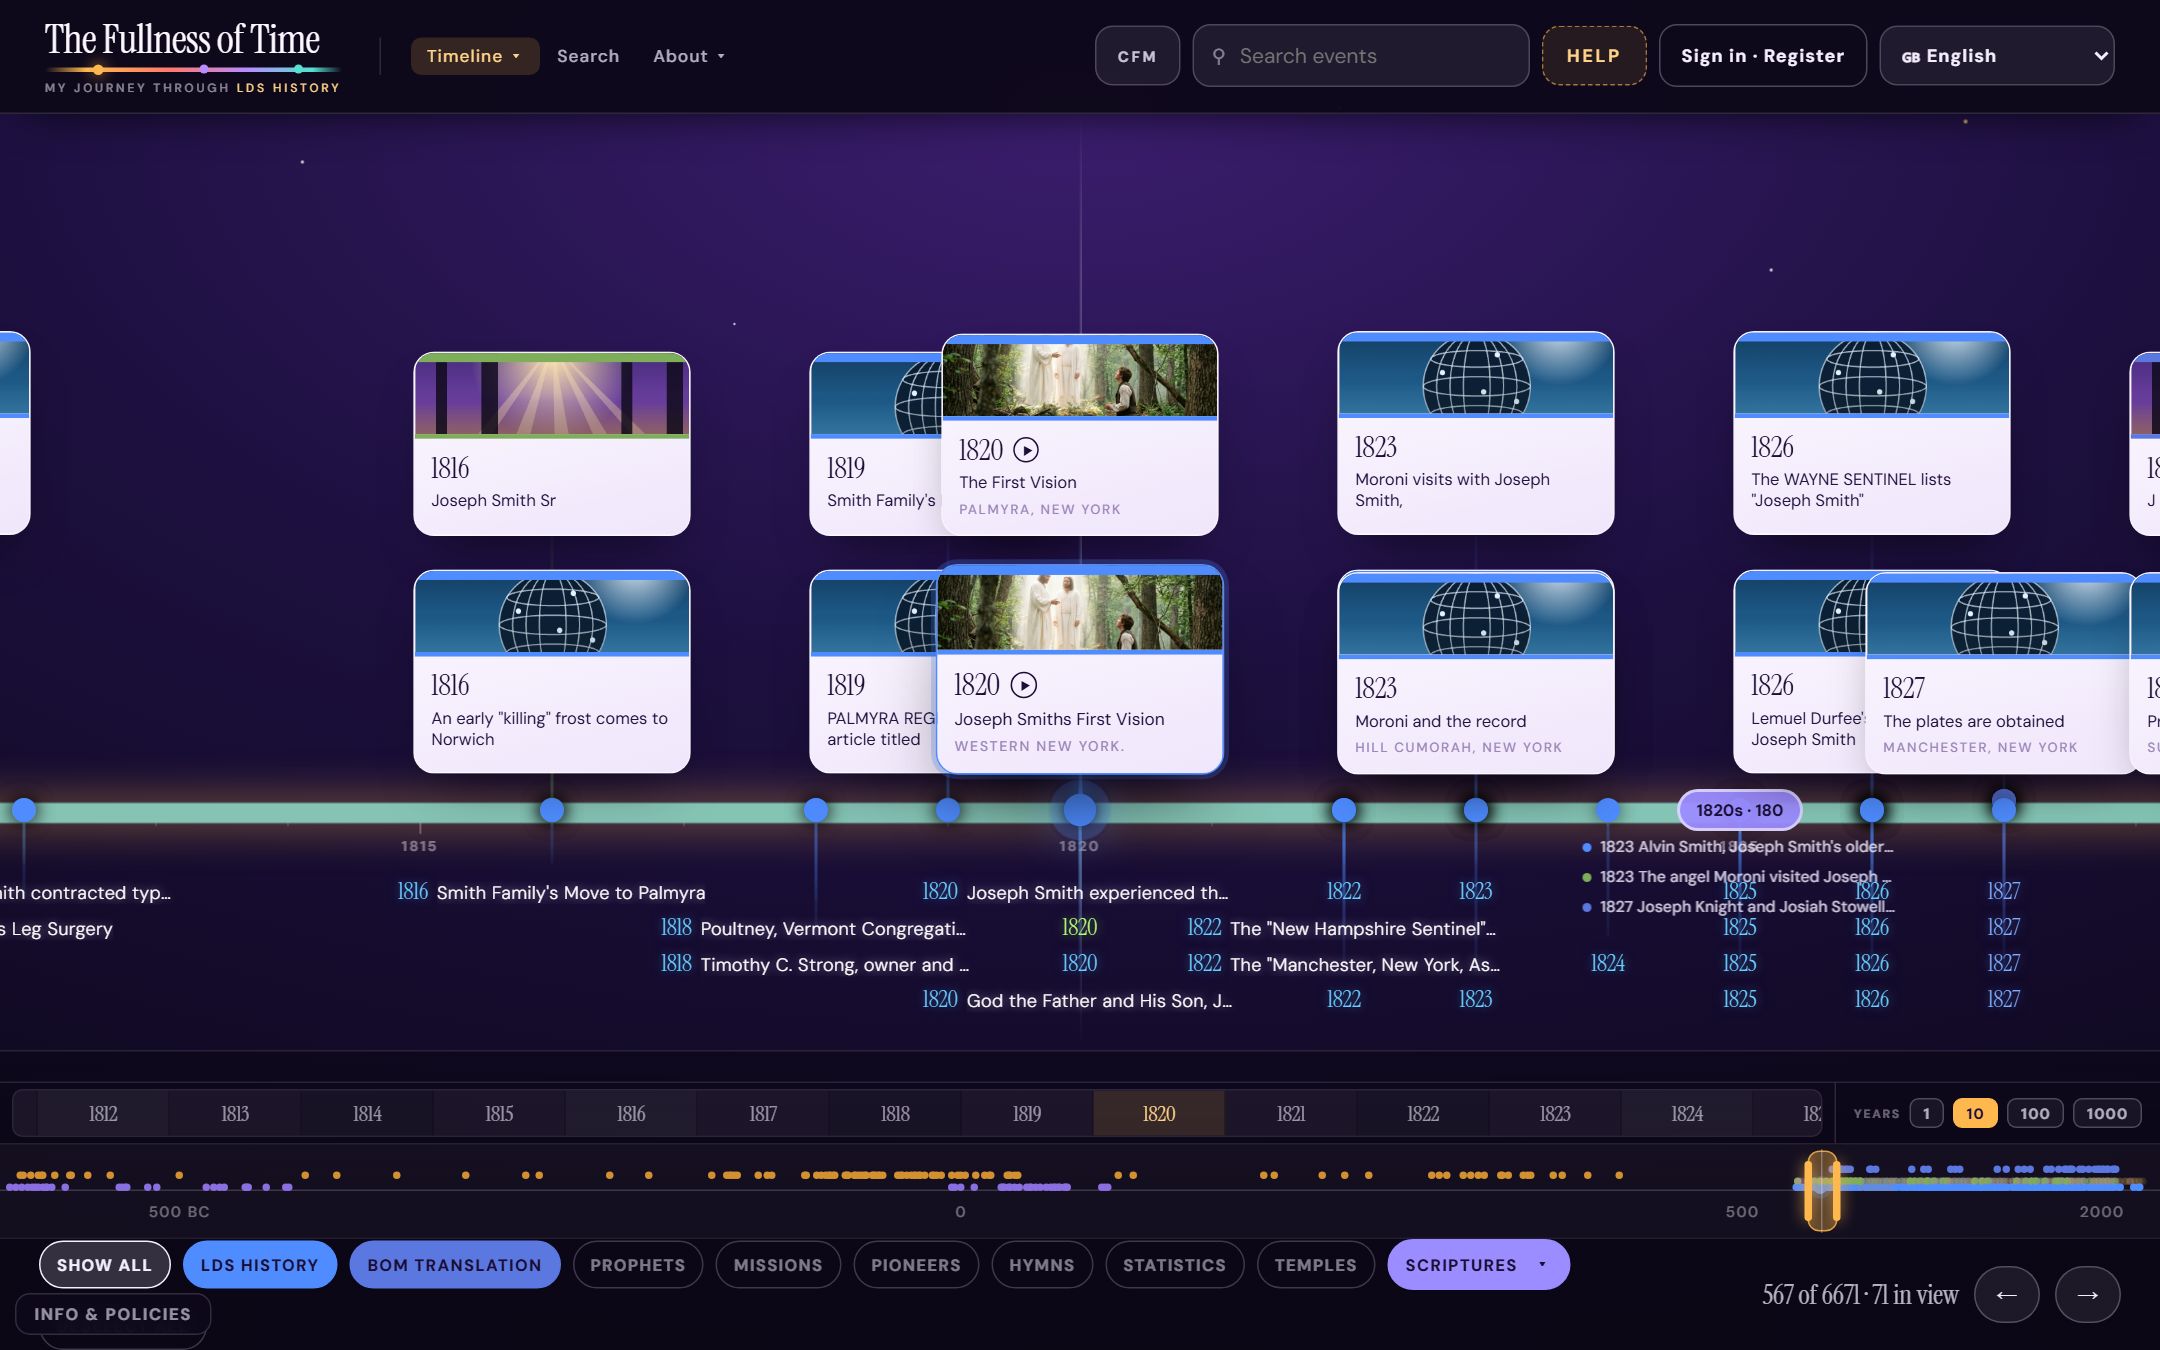The image size is (2160, 1350).
Task: Play the Joseph Smiths First Vision video icon
Action: (x=1023, y=685)
